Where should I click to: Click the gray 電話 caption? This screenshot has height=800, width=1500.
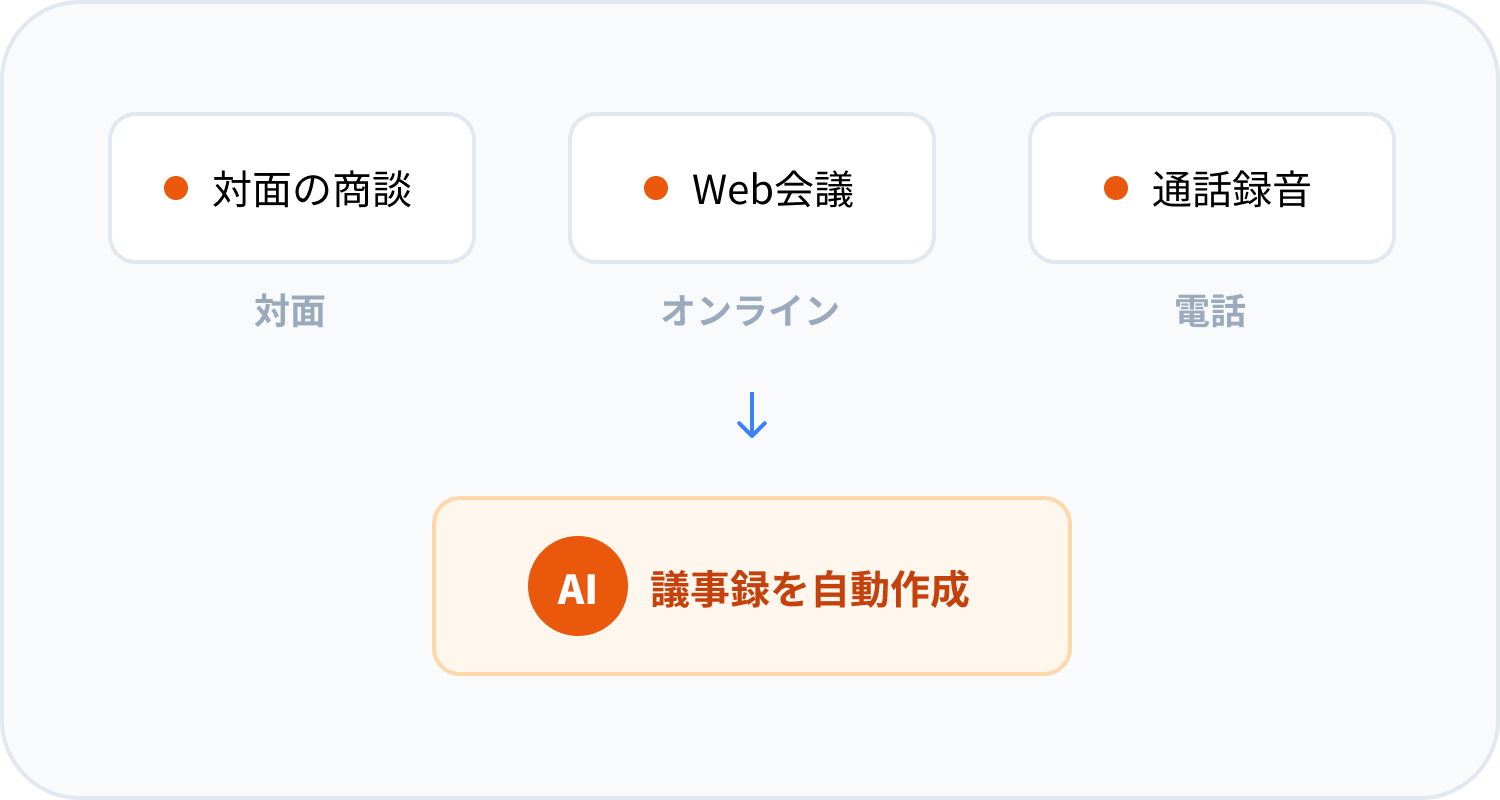1210,313
